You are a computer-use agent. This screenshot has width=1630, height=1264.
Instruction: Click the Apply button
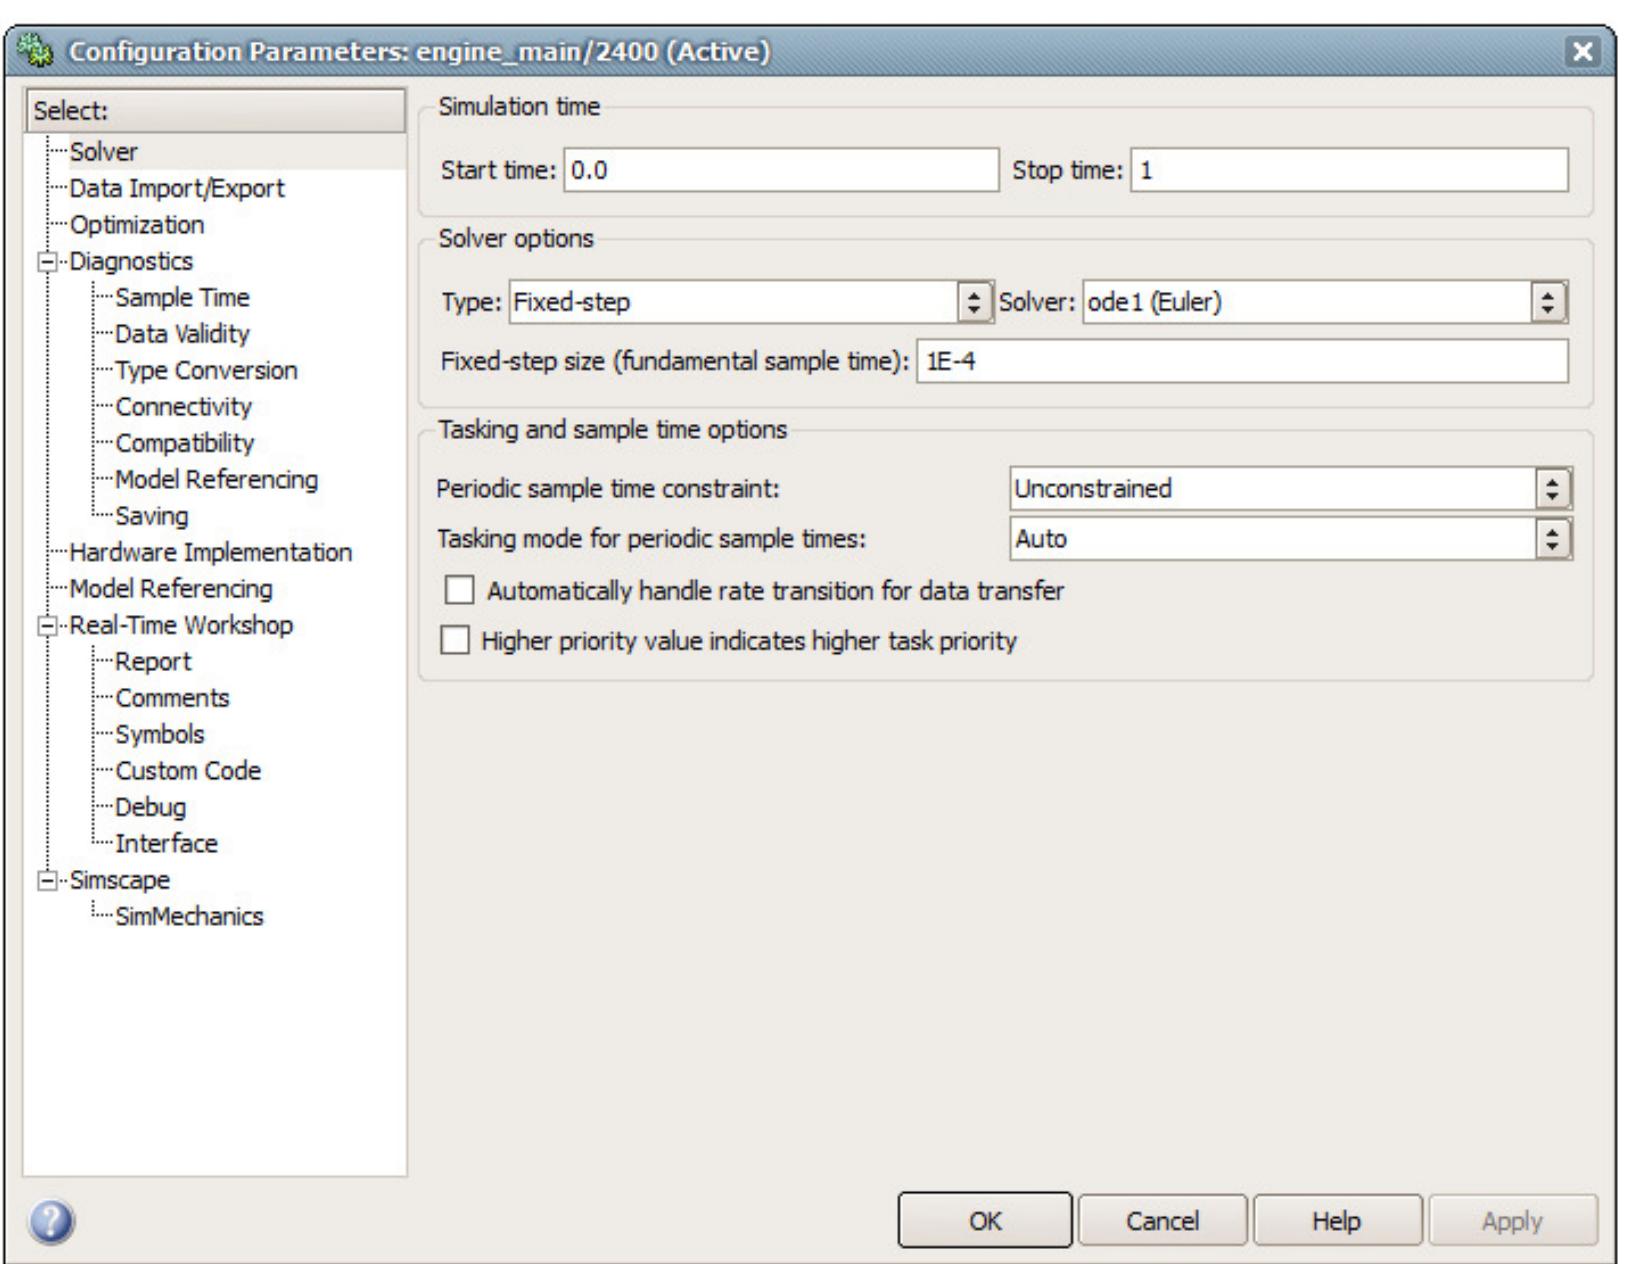click(1512, 1220)
